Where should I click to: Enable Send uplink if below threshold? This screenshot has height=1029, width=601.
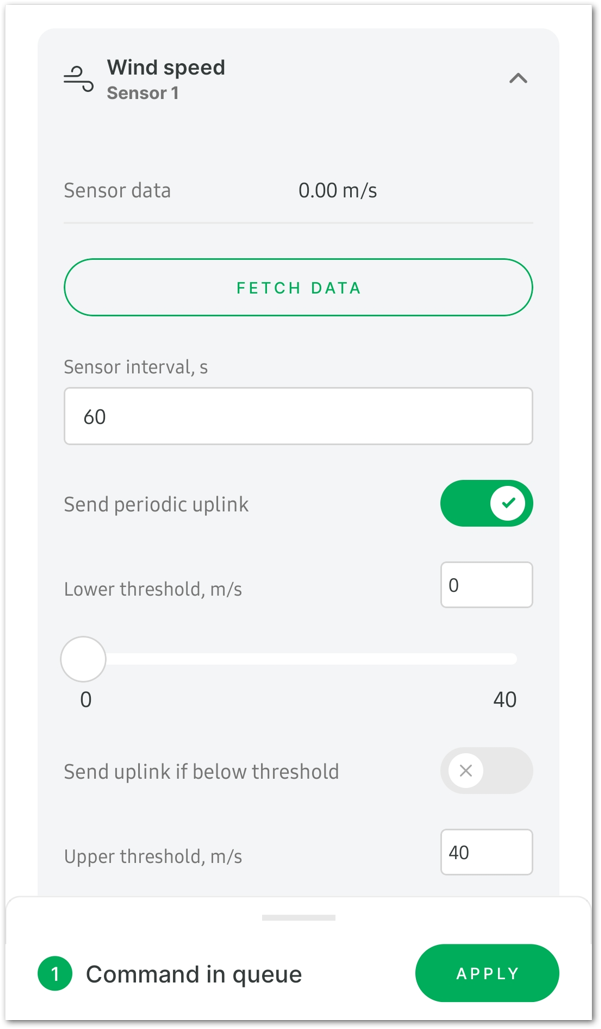(487, 770)
